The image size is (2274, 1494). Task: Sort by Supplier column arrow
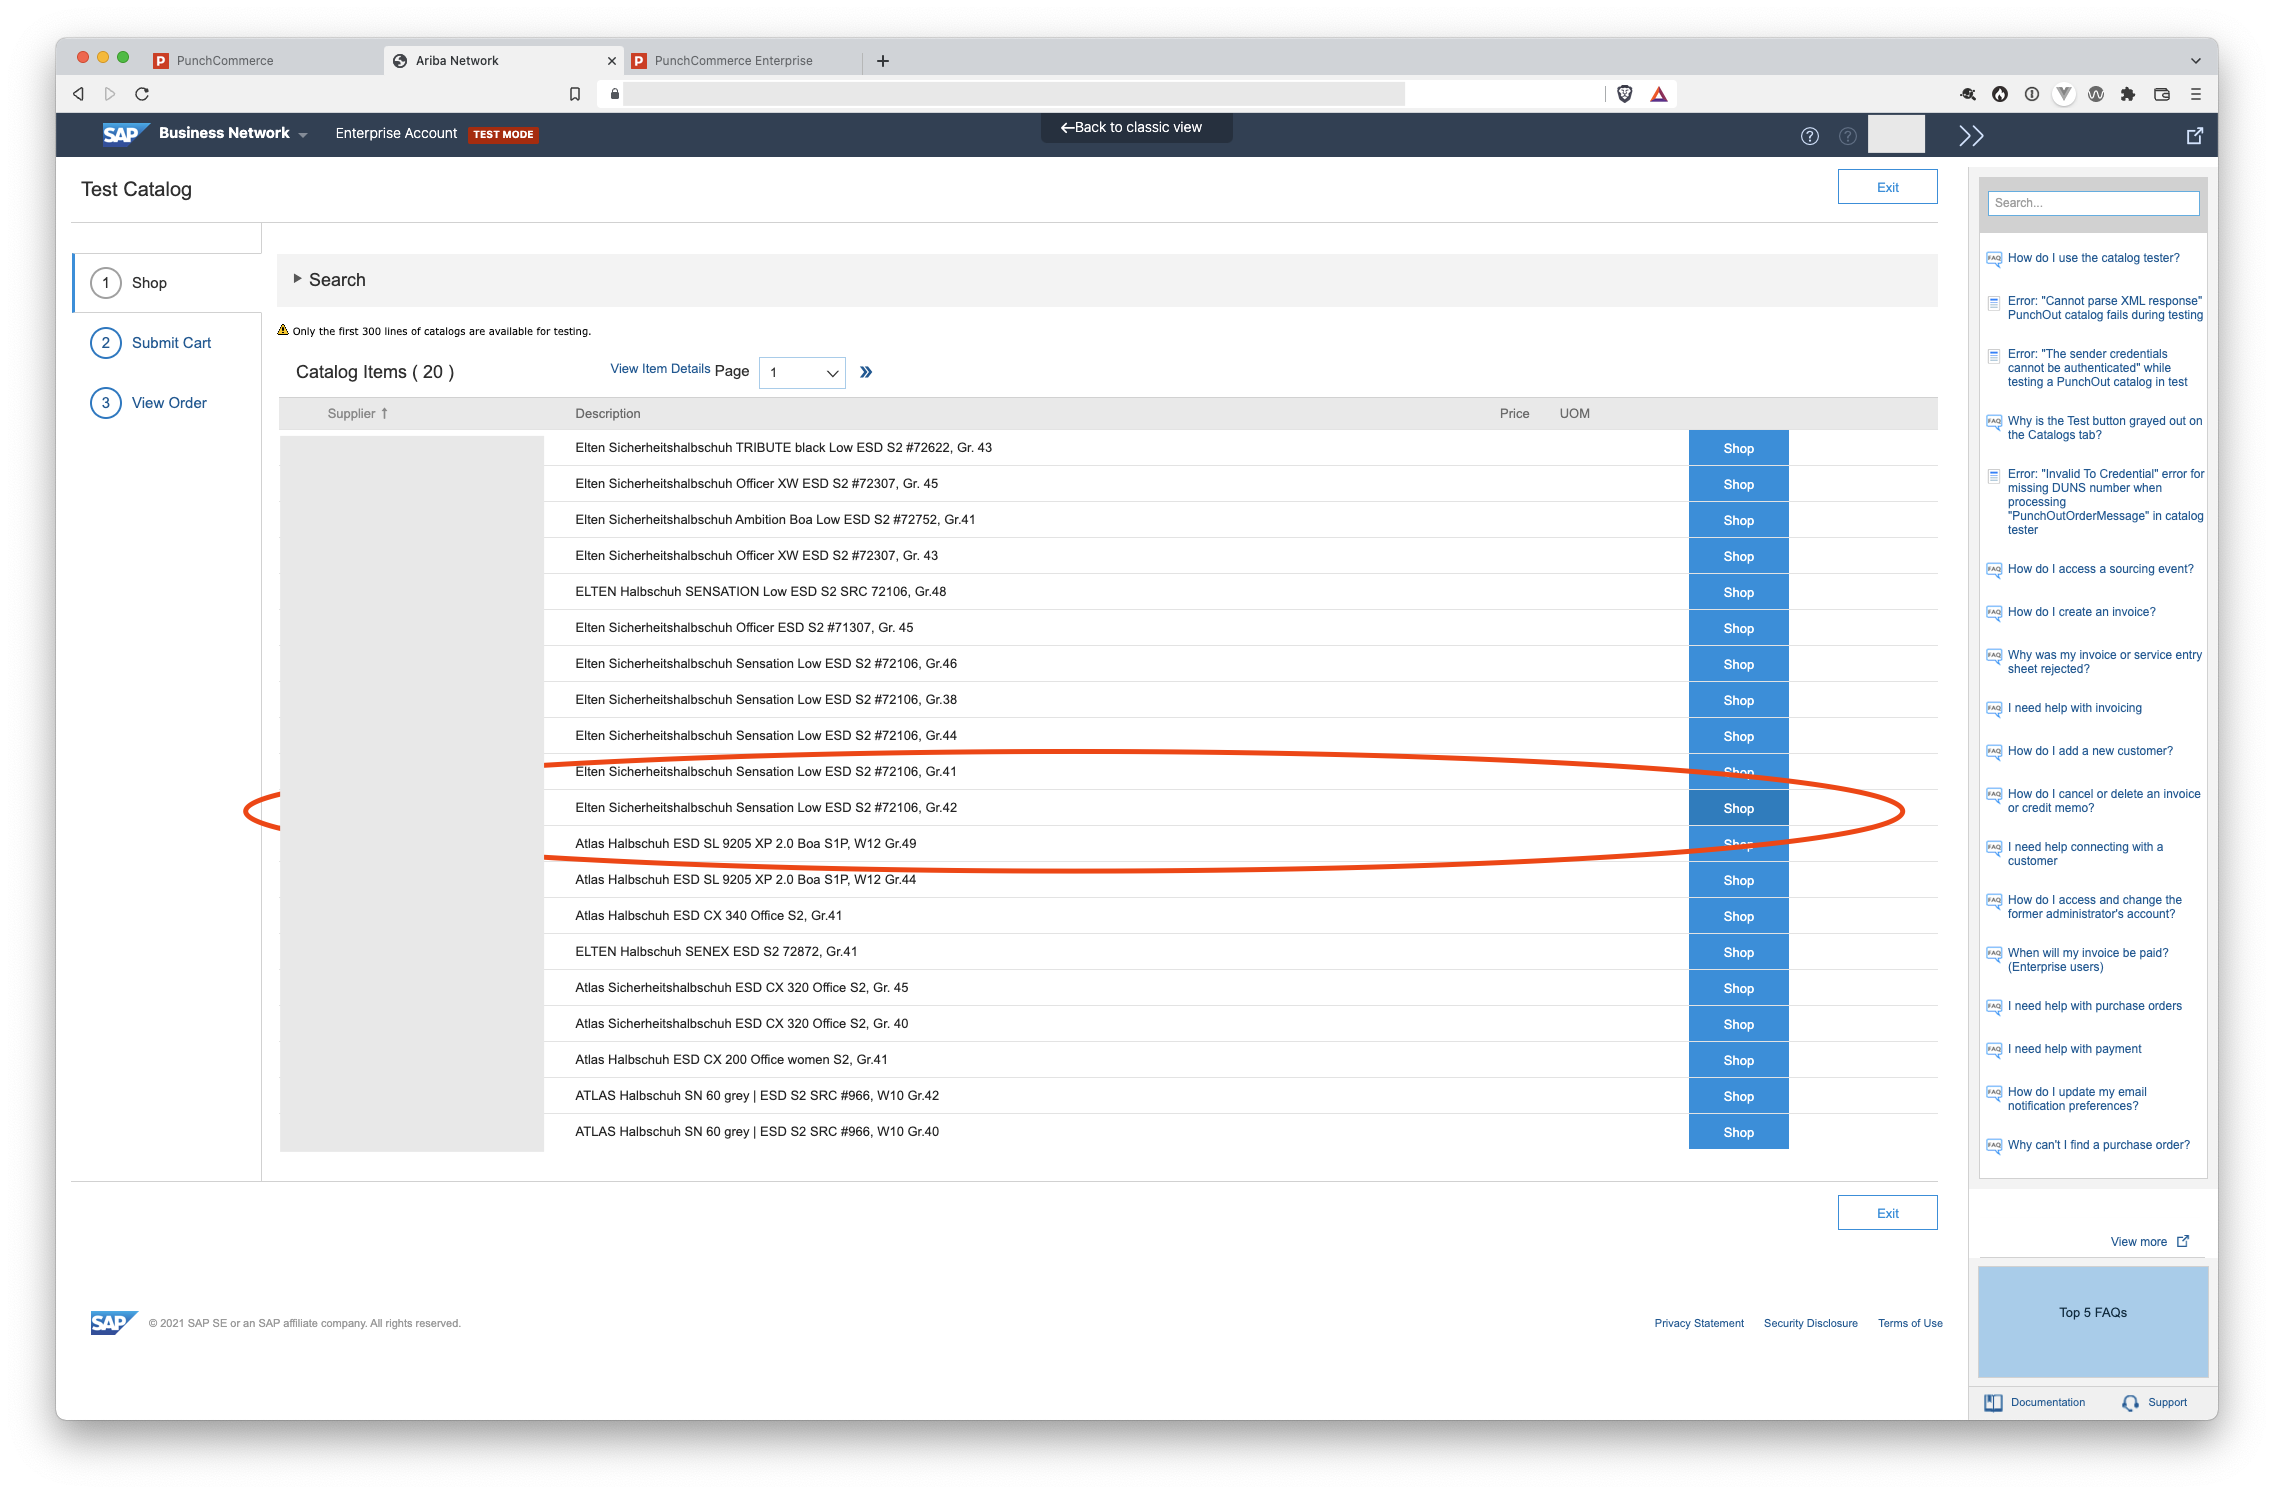coord(384,413)
